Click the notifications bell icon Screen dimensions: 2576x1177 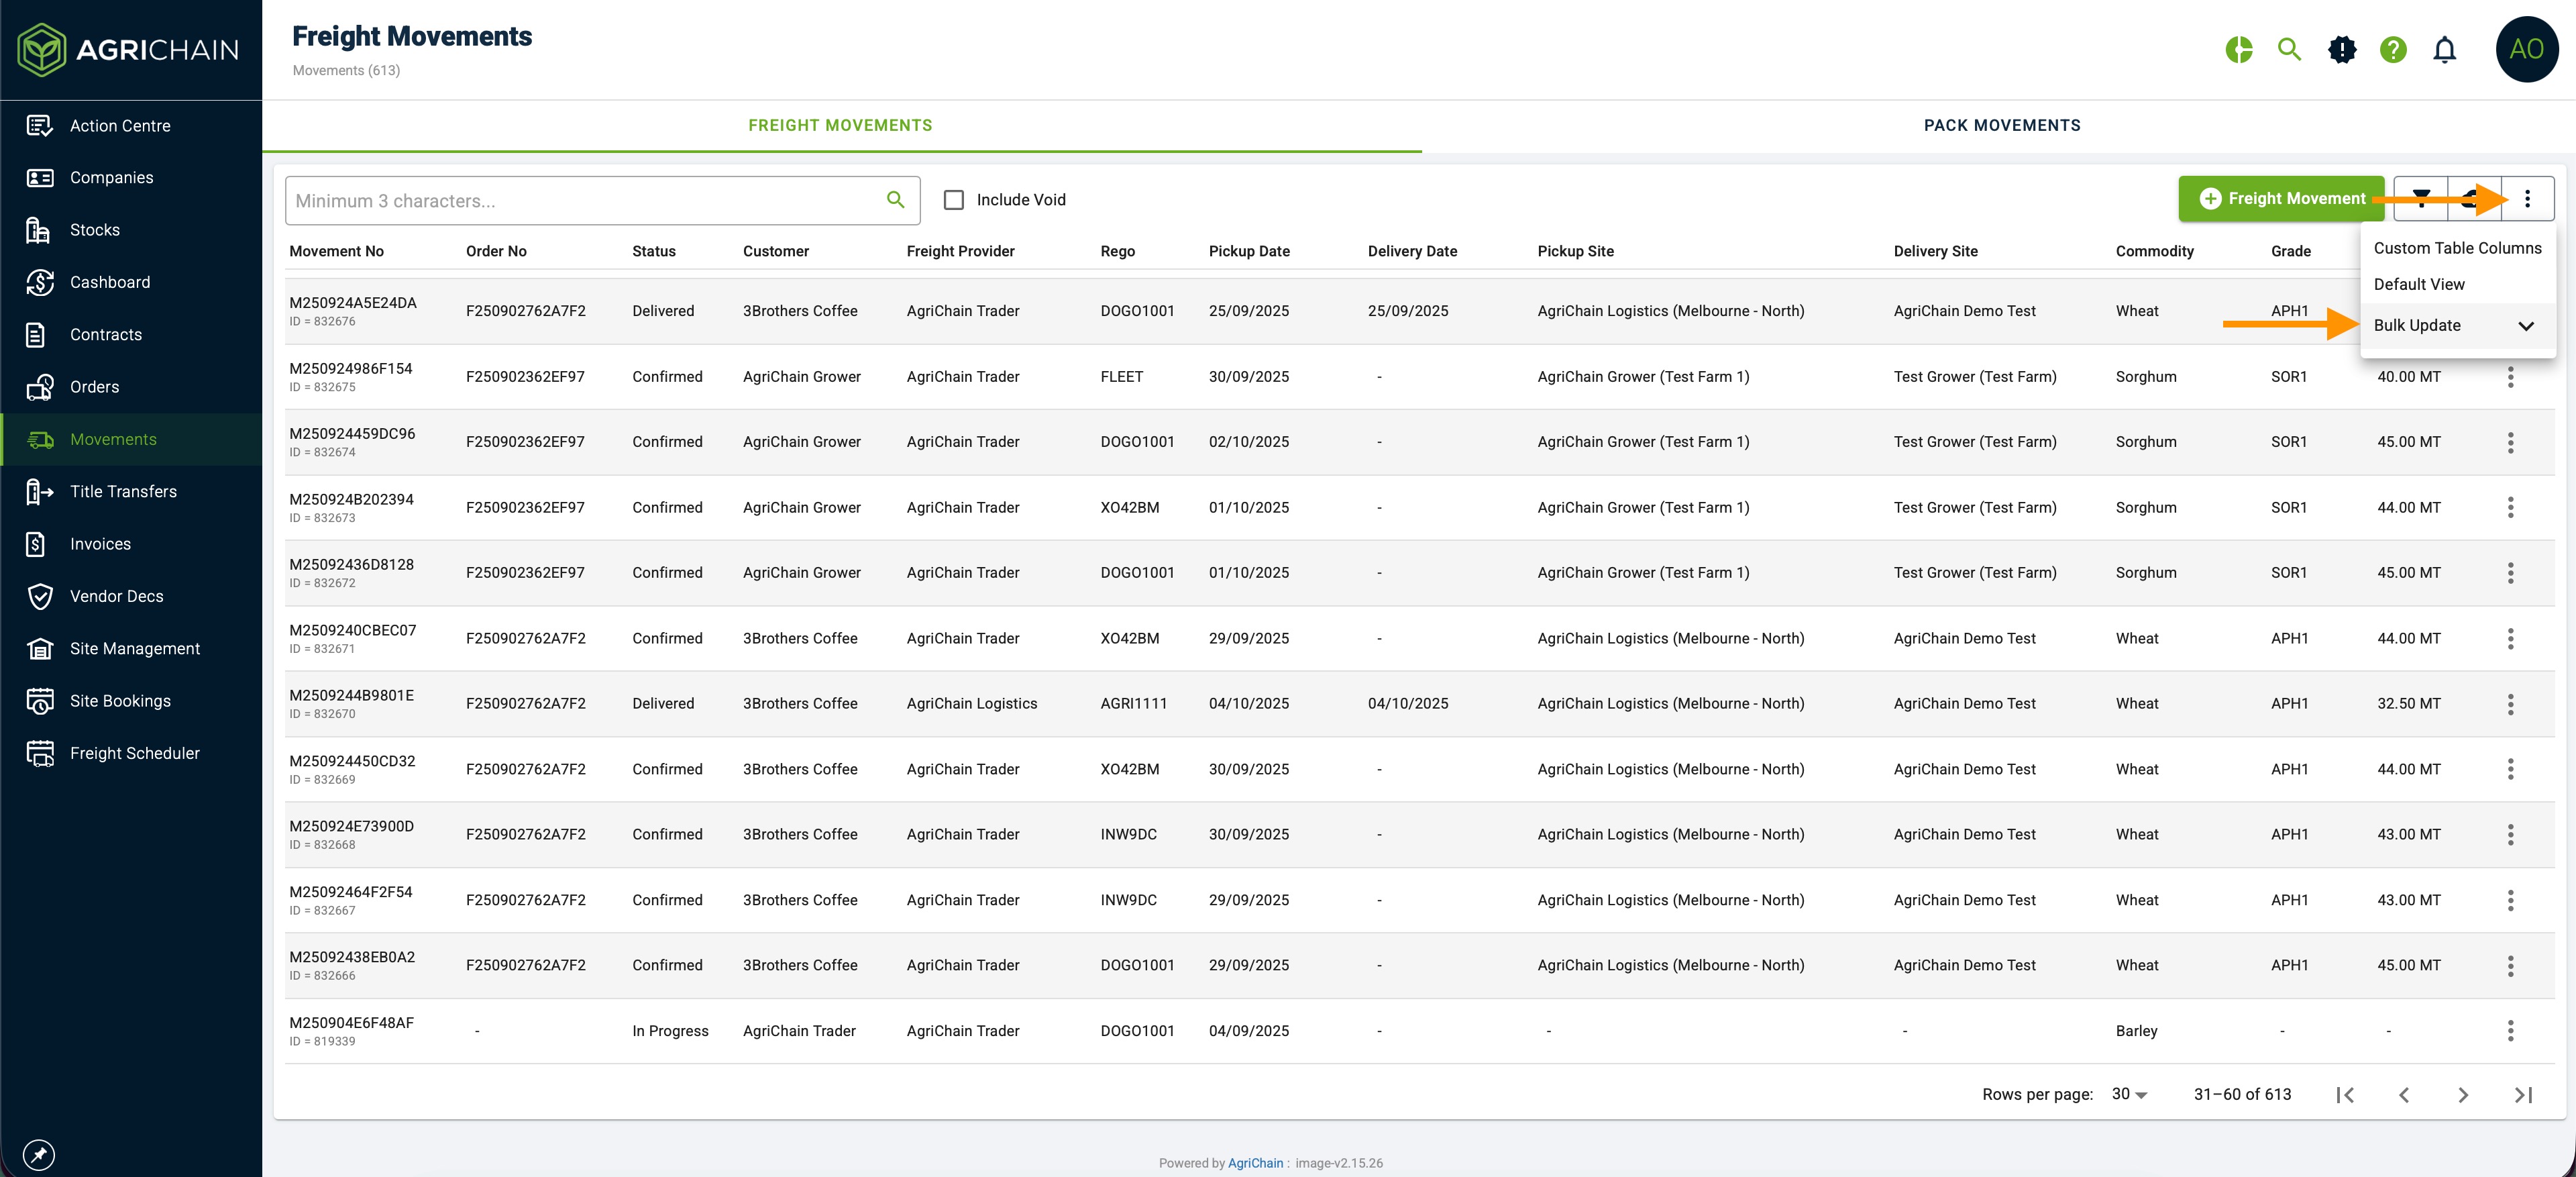pos(2444,49)
